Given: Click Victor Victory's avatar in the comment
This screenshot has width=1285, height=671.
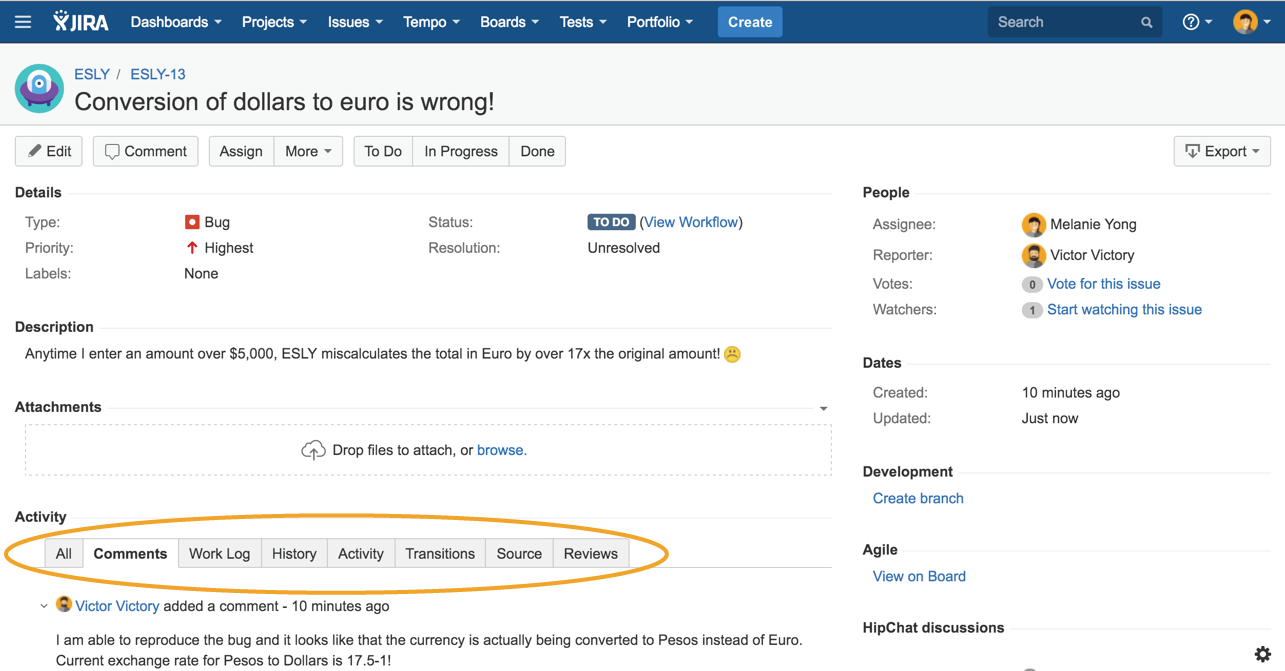Looking at the screenshot, I should 64,605.
